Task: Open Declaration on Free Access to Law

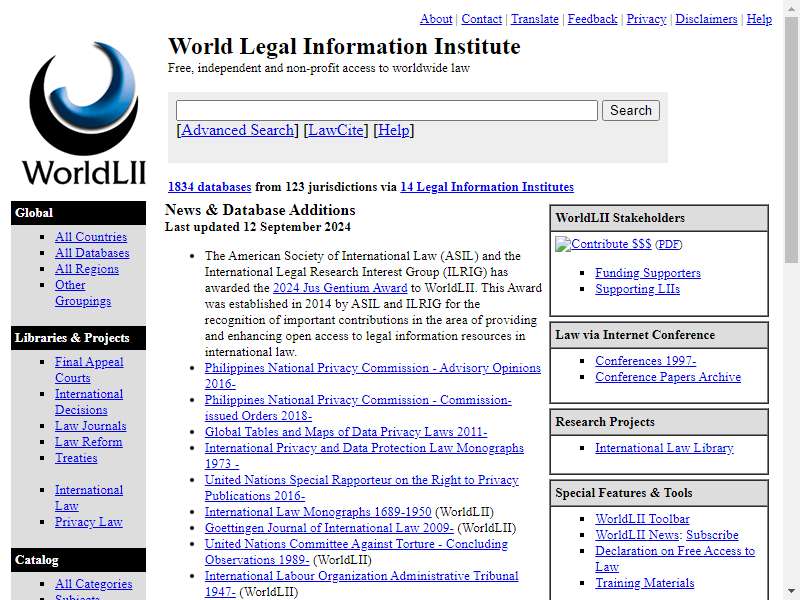Action: click(x=674, y=559)
